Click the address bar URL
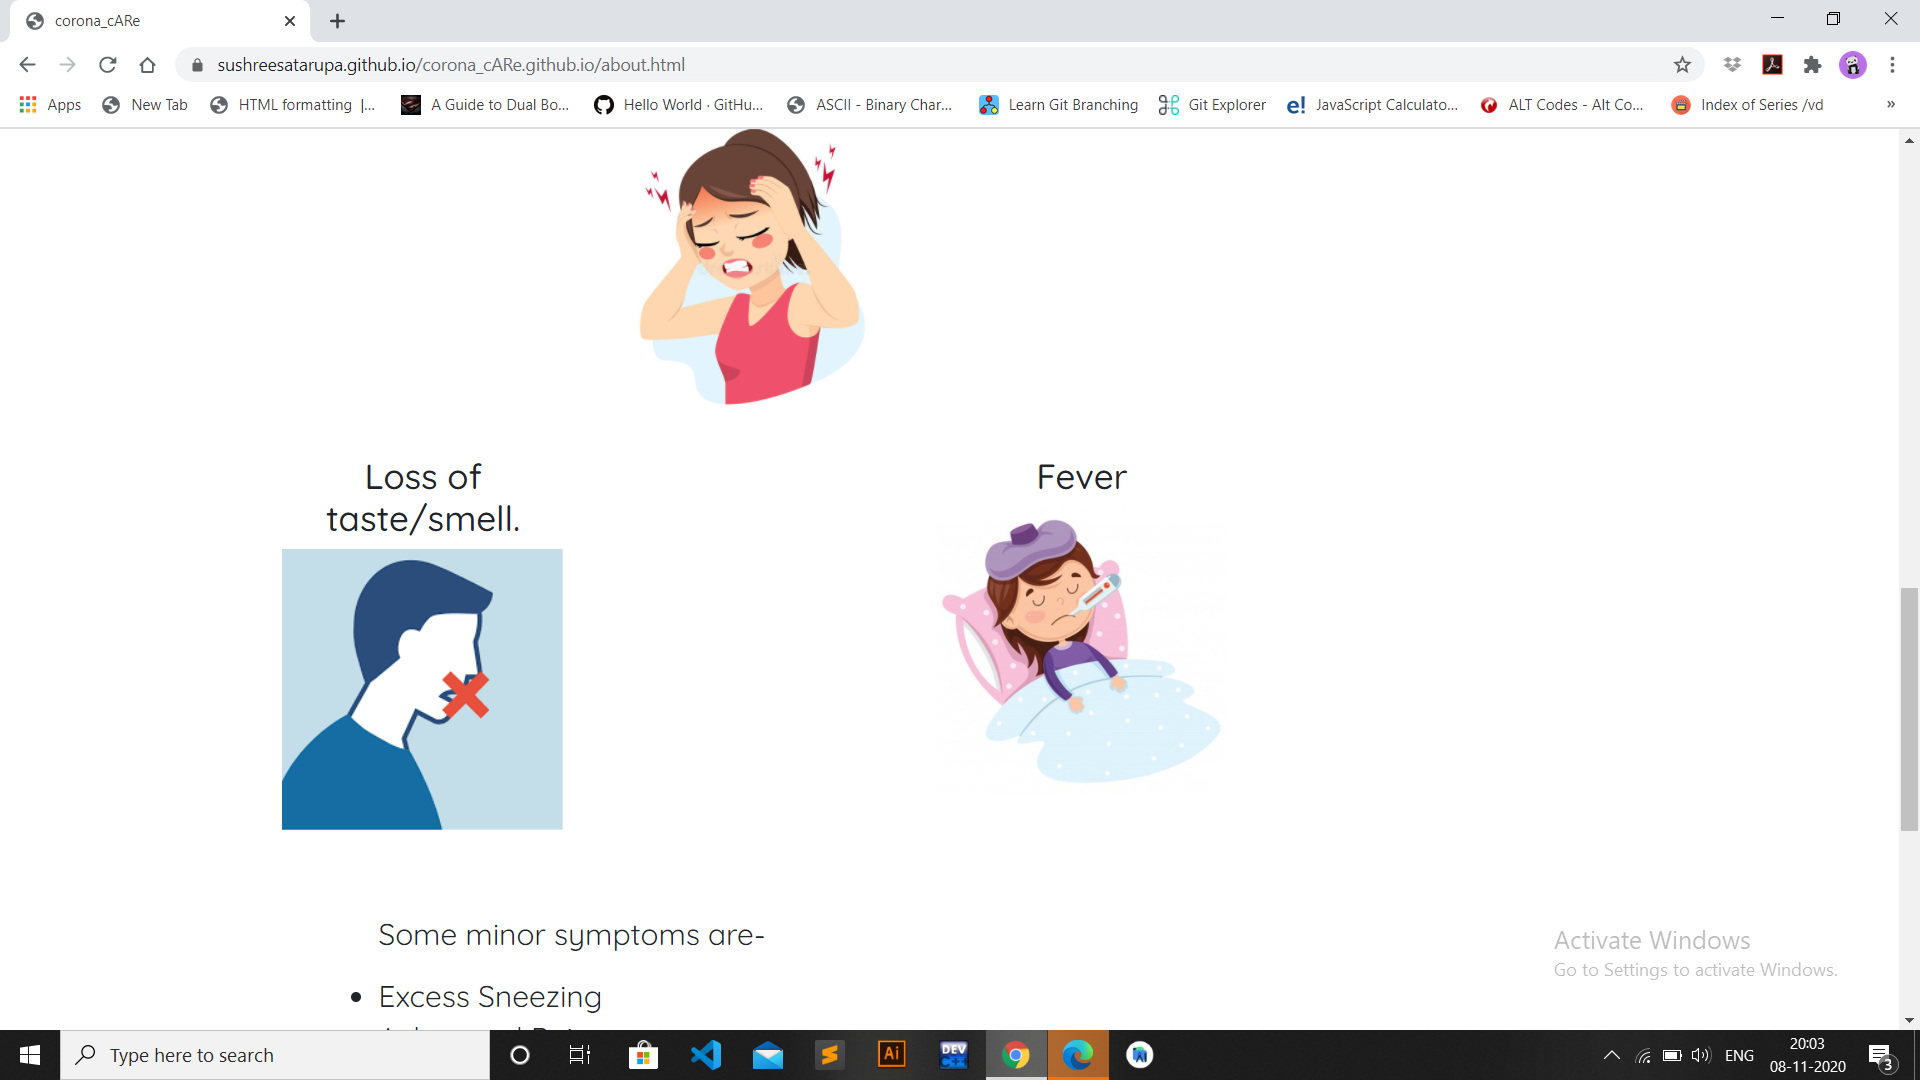This screenshot has width=1920, height=1080. click(x=450, y=65)
